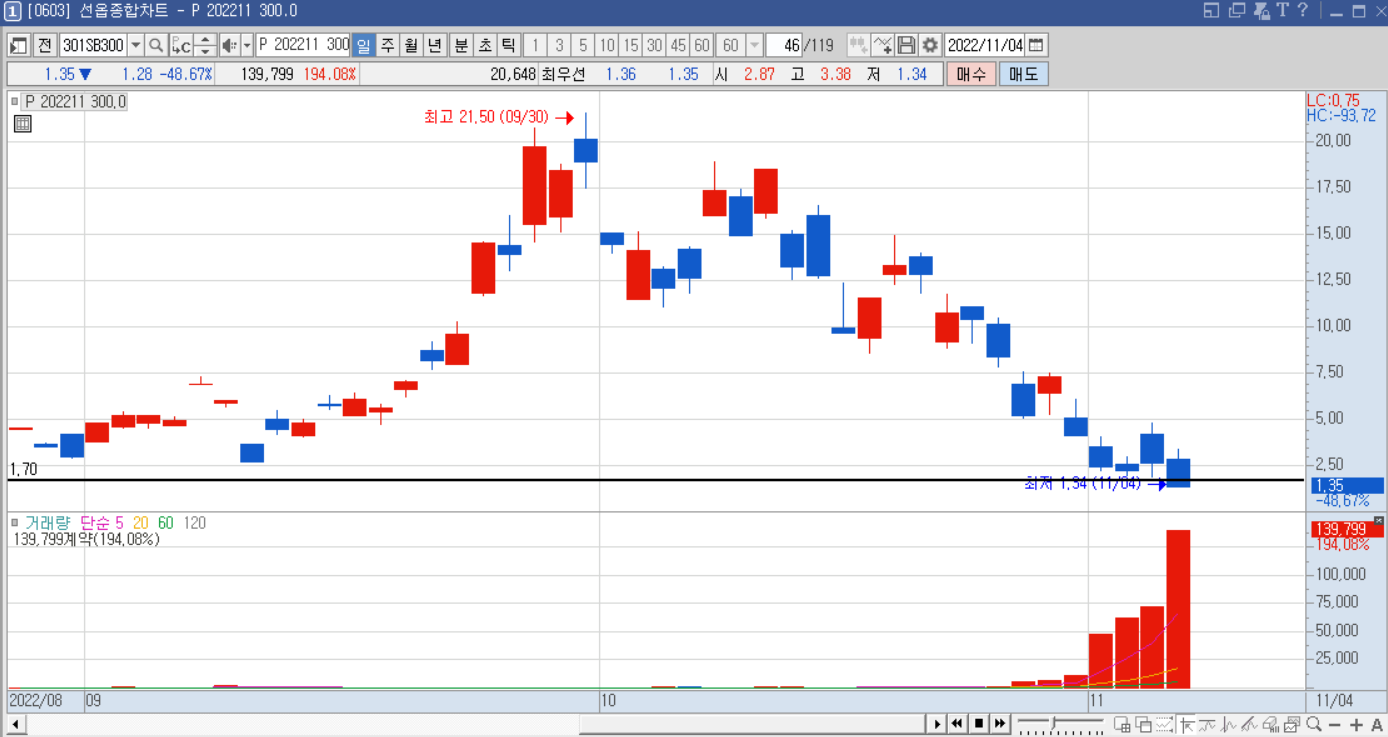The height and width of the screenshot is (737, 1388).
Task: Click the horizontal scrollbar left arrow
Action: [x=17, y=725]
